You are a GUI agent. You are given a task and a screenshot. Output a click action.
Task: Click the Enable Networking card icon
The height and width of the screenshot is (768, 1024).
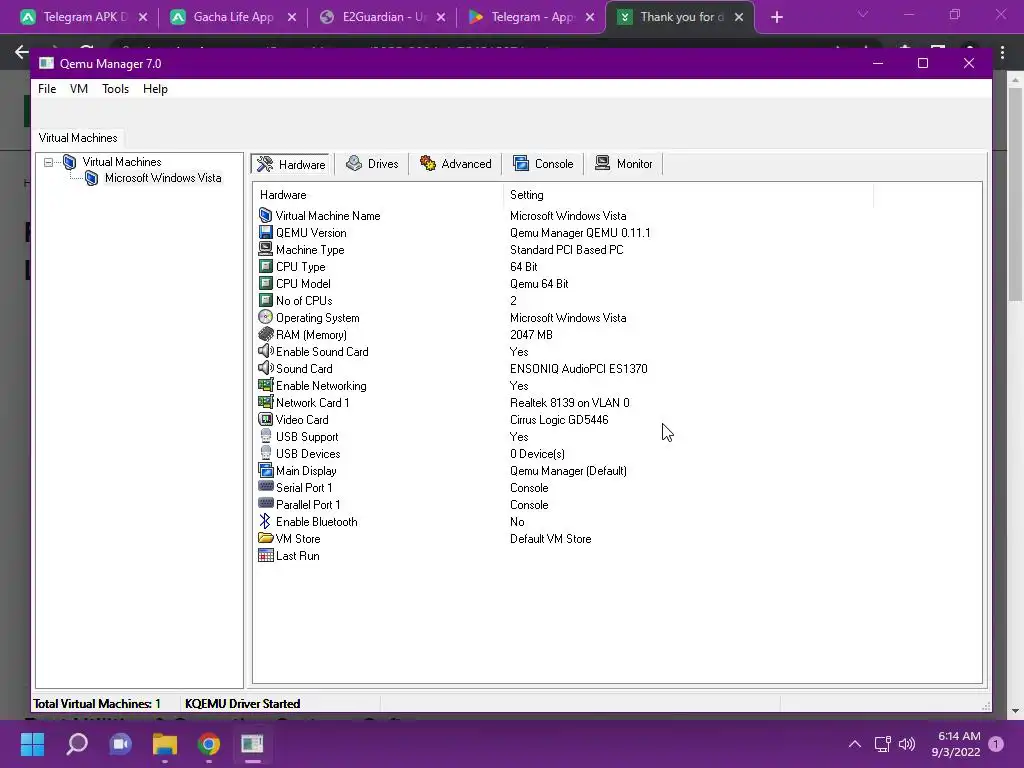[x=265, y=385]
